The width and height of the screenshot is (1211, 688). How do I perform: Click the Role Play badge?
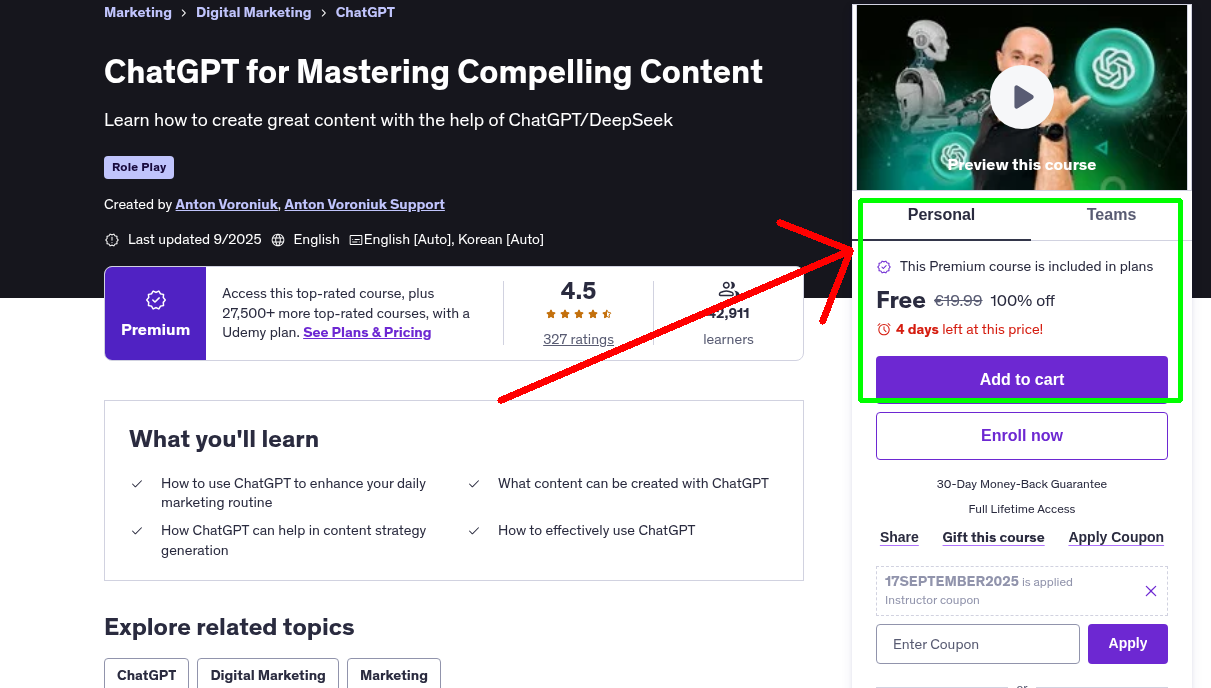pyautogui.click(x=139, y=168)
